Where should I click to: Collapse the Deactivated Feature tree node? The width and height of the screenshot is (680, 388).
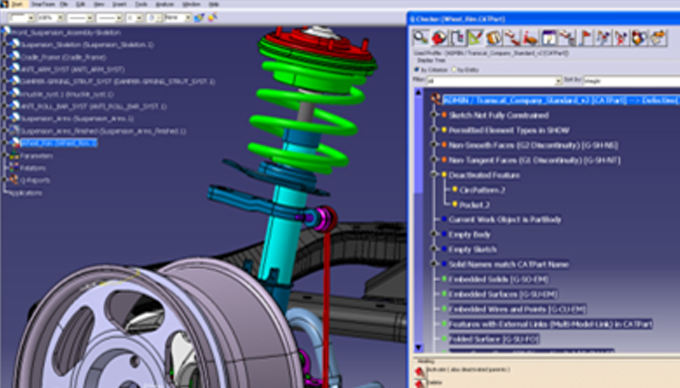click(433, 175)
